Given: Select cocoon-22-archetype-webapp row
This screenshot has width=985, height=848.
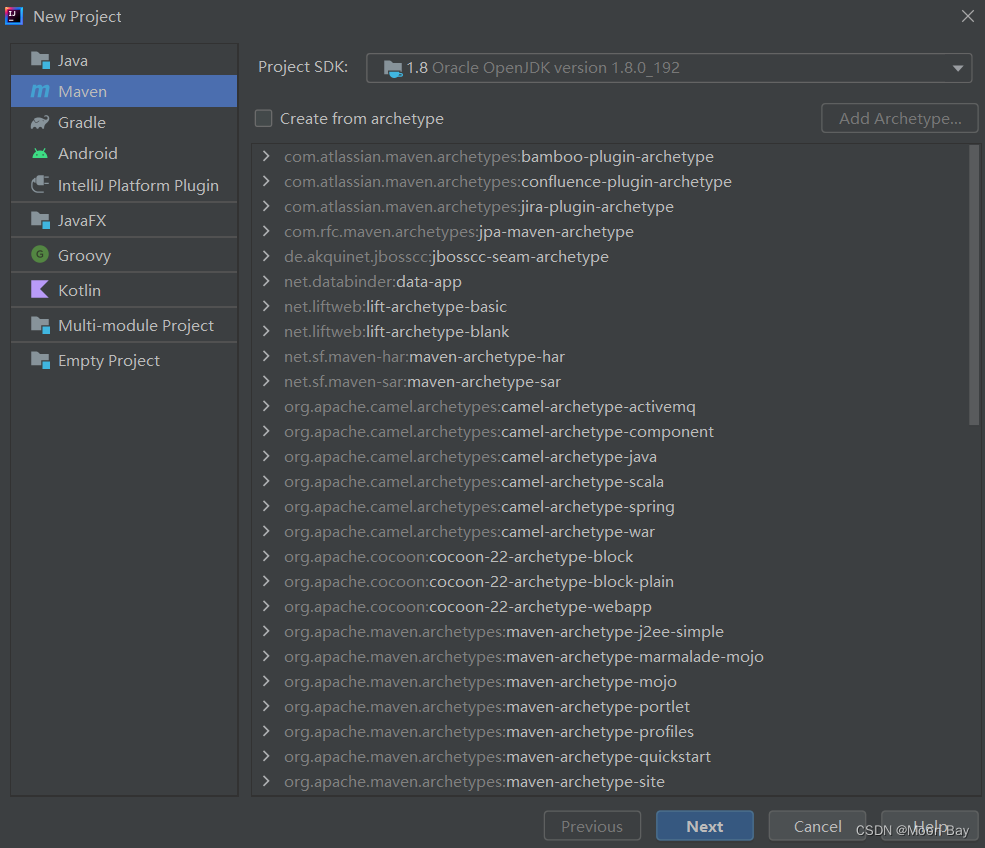Looking at the screenshot, I should (610, 607).
